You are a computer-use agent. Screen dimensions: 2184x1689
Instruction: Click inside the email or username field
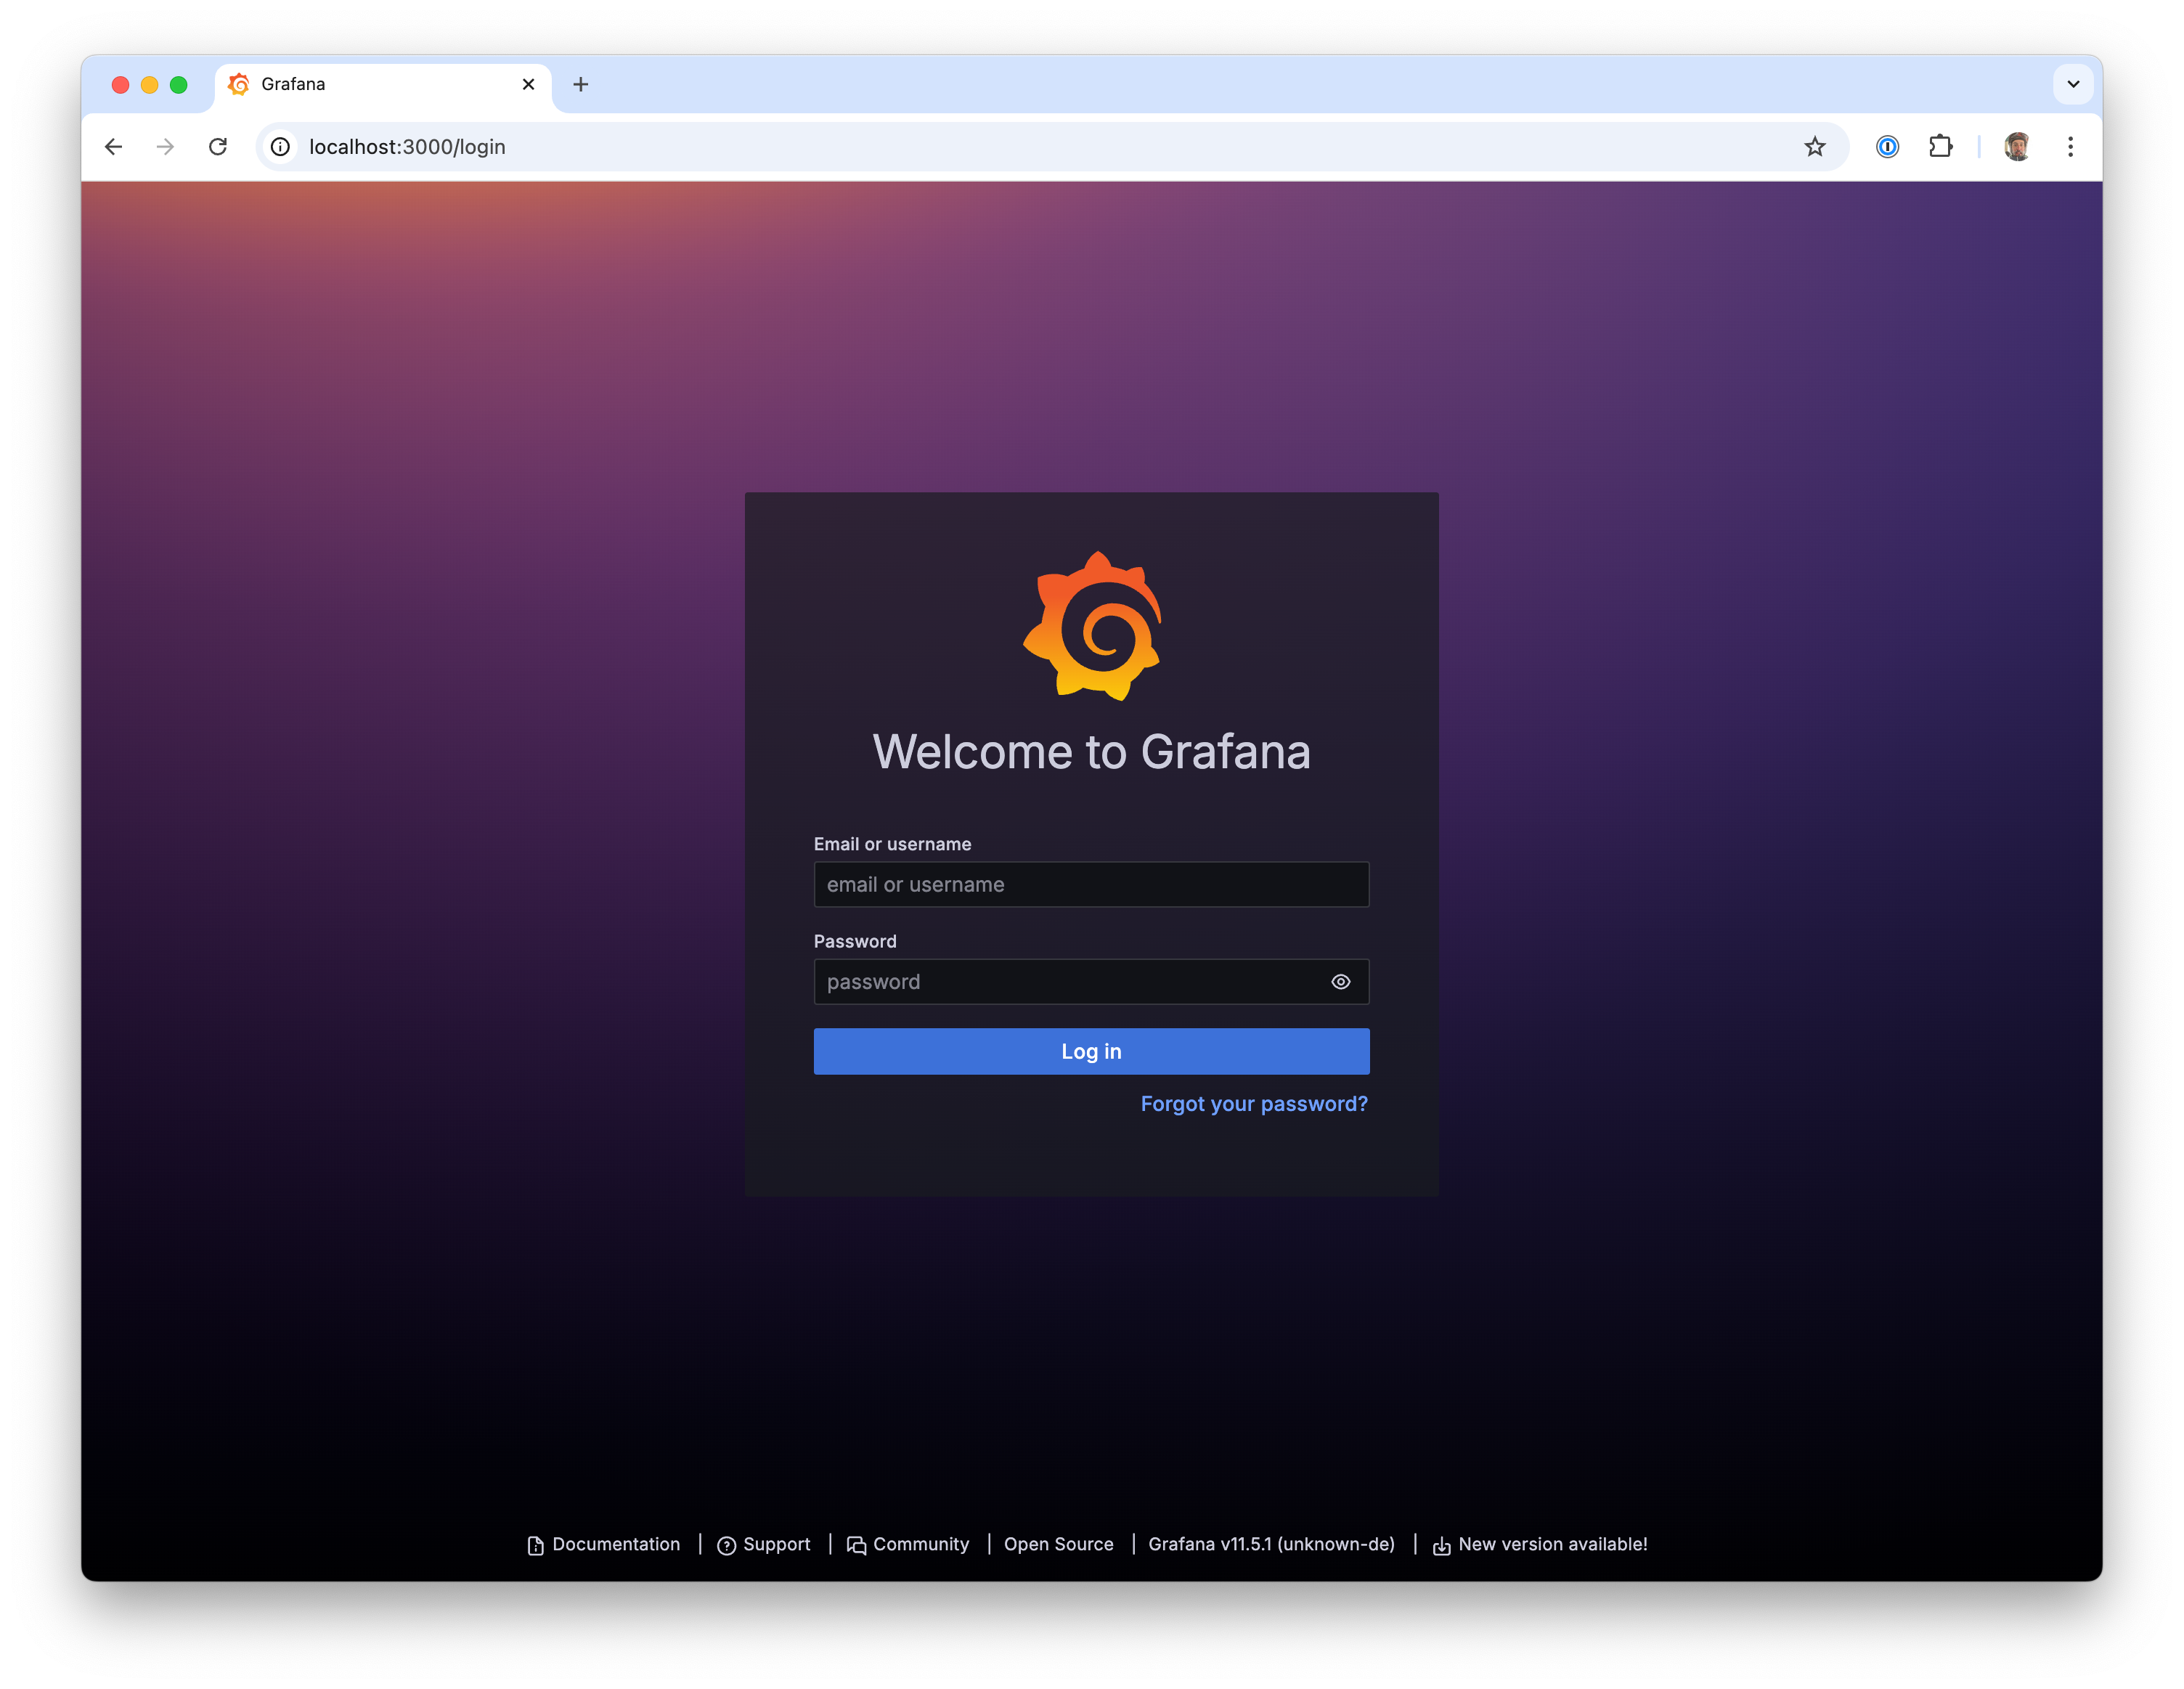pyautogui.click(x=1091, y=884)
